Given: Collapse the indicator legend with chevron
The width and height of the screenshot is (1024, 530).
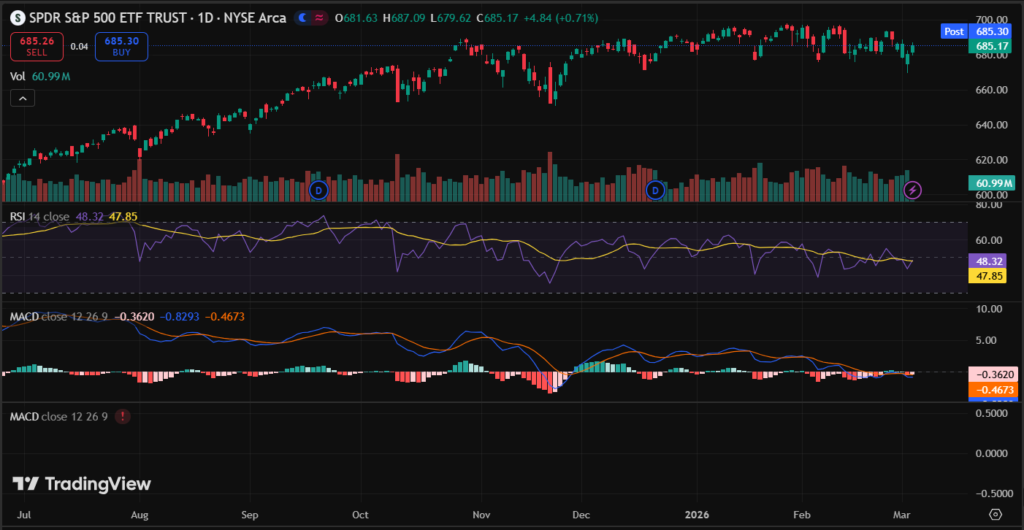Looking at the screenshot, I should click(22, 97).
